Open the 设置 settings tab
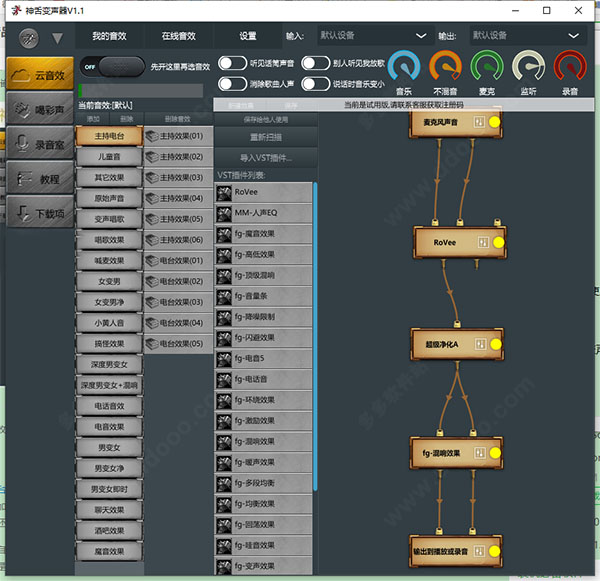 coord(248,36)
